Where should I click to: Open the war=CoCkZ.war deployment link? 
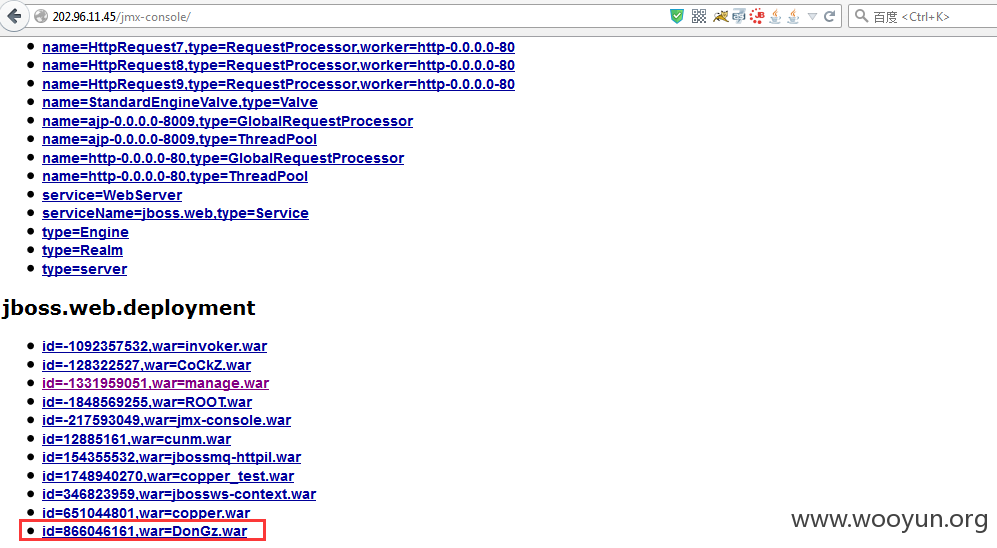tap(146, 365)
